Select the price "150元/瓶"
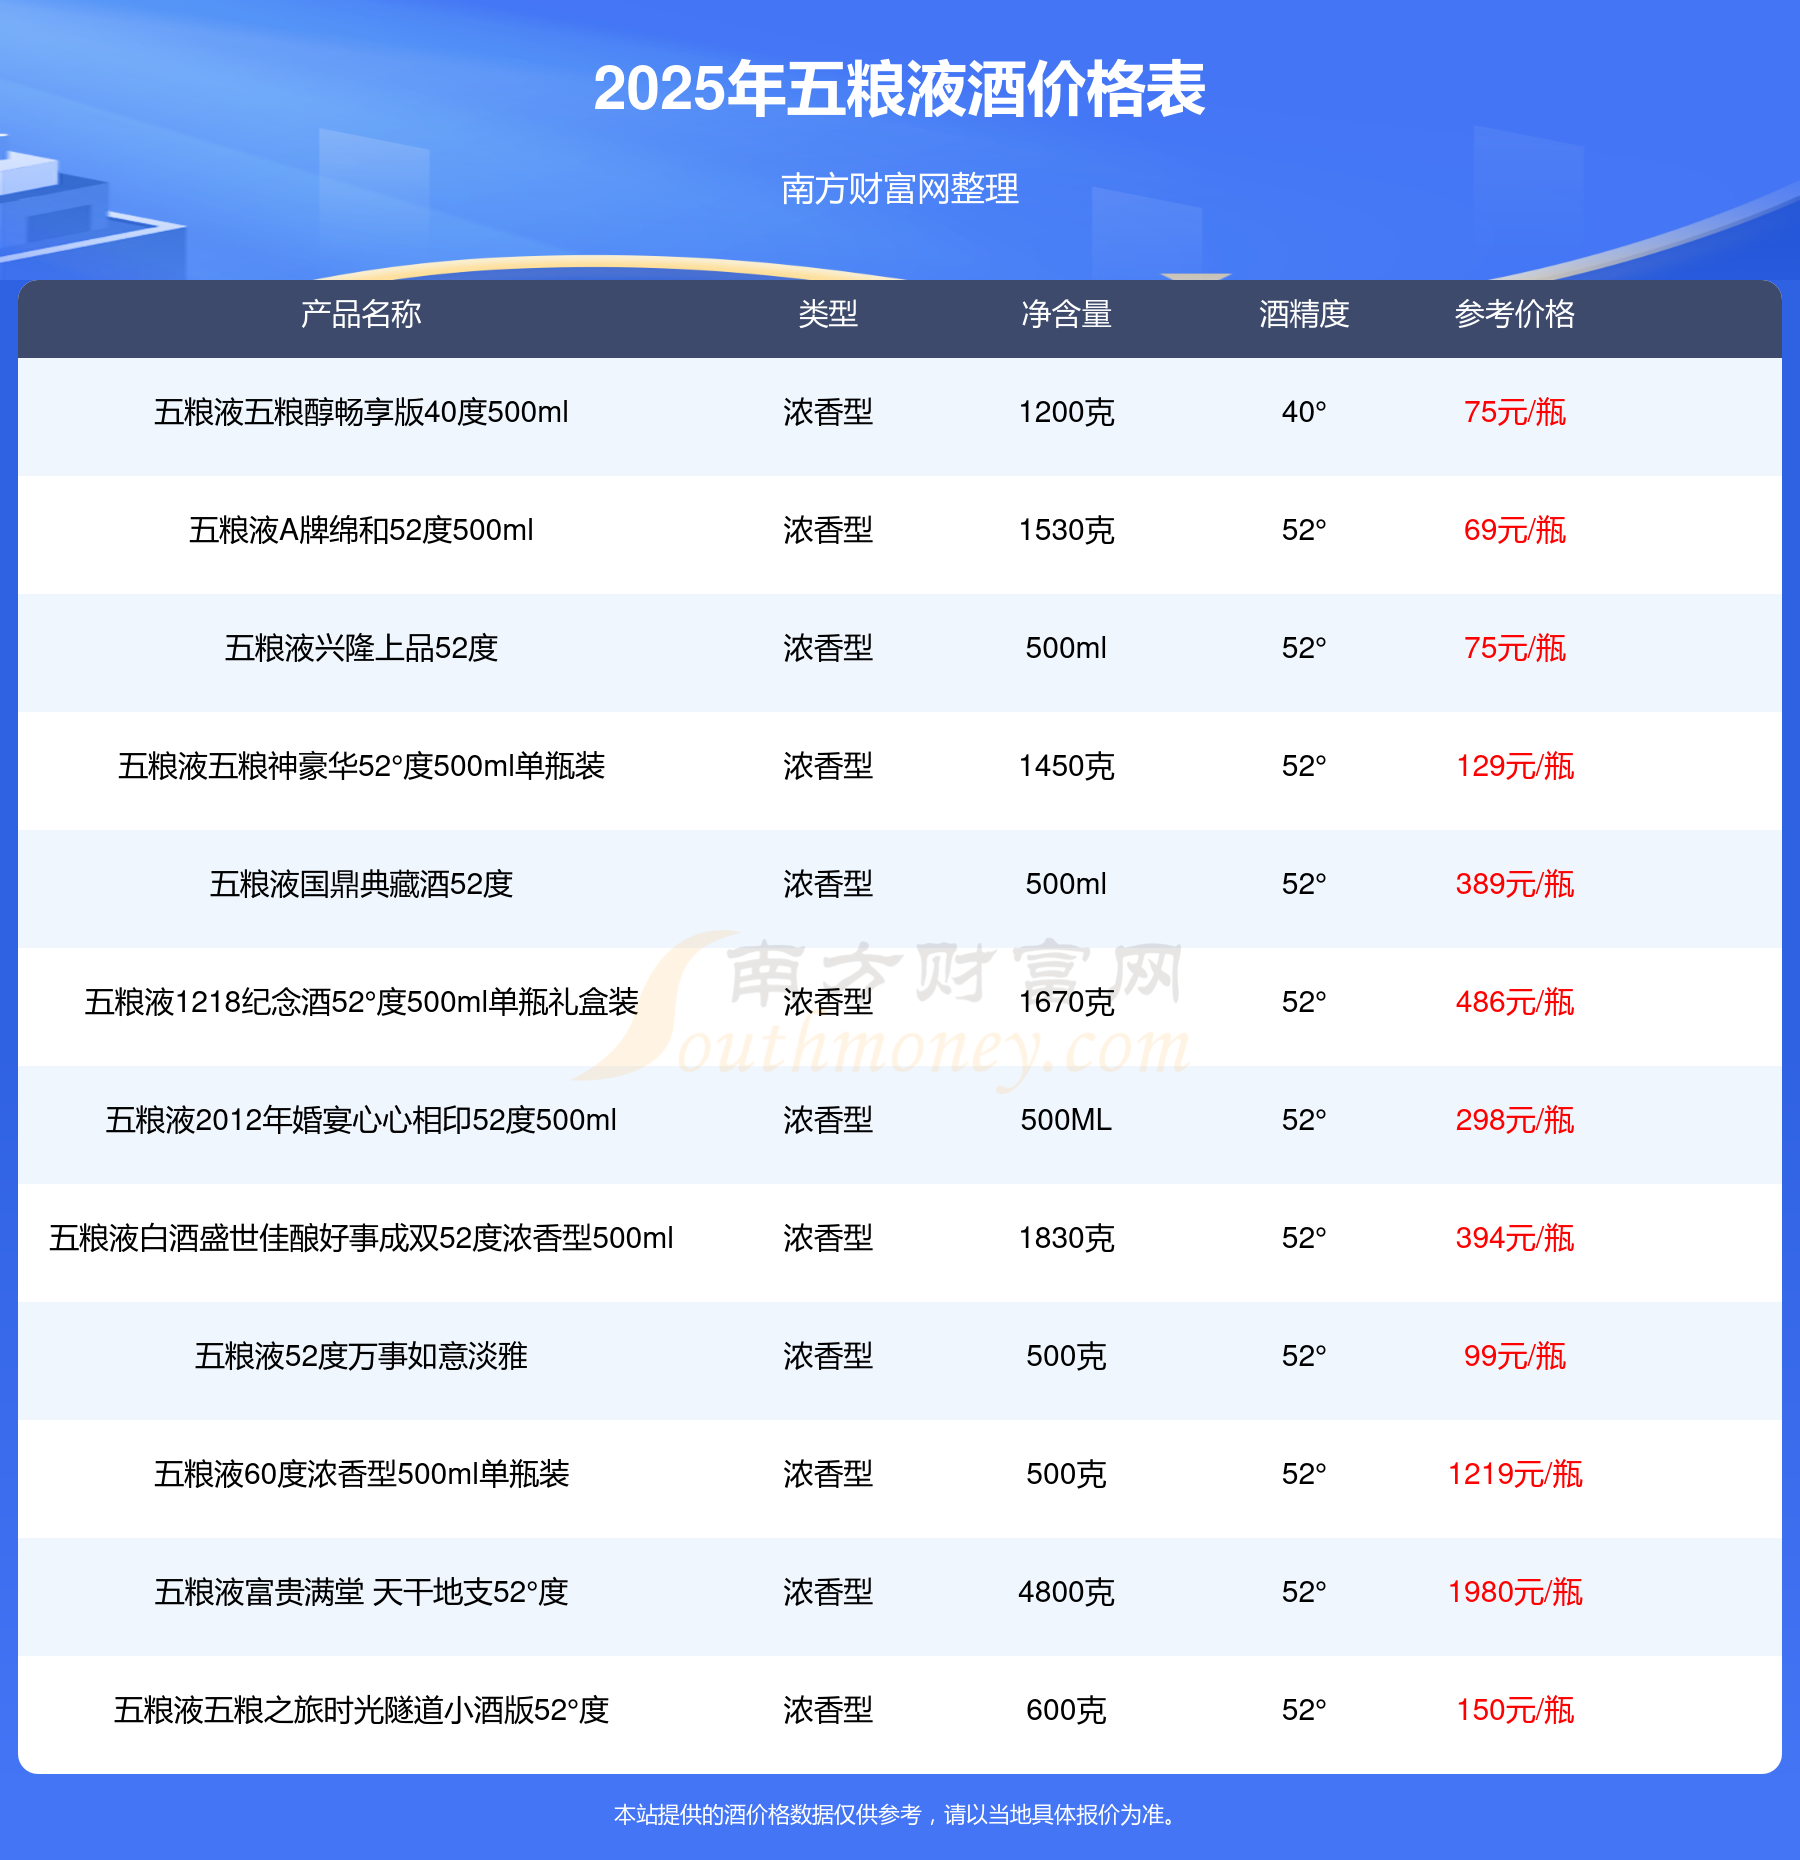Screen dimensions: 1800x1860 click(1515, 1710)
